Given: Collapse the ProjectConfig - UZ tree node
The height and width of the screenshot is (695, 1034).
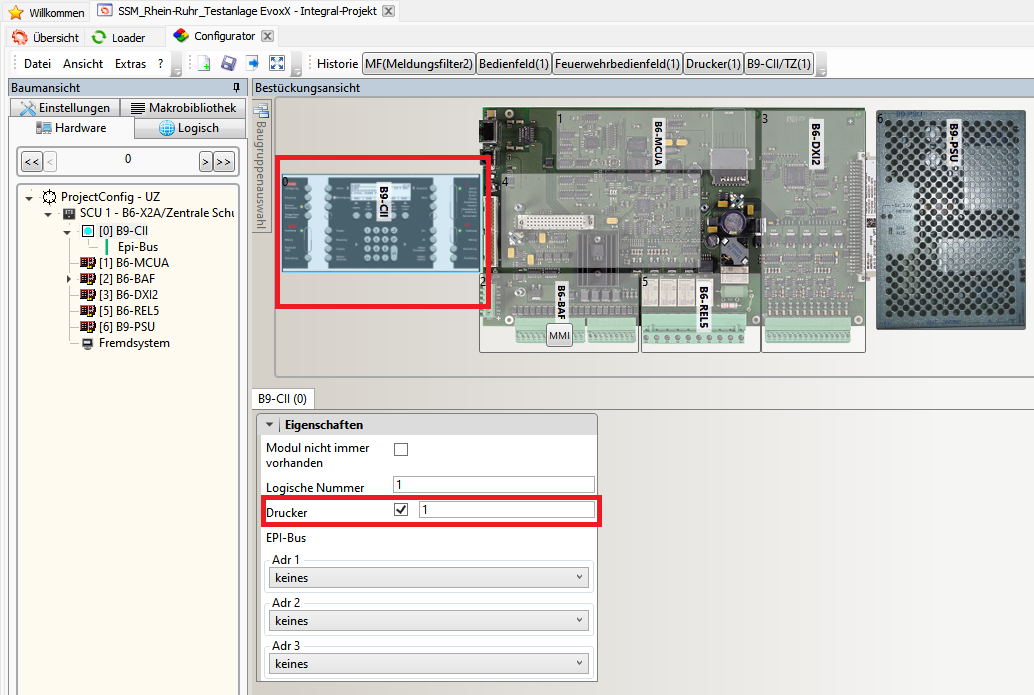Looking at the screenshot, I should (x=29, y=197).
